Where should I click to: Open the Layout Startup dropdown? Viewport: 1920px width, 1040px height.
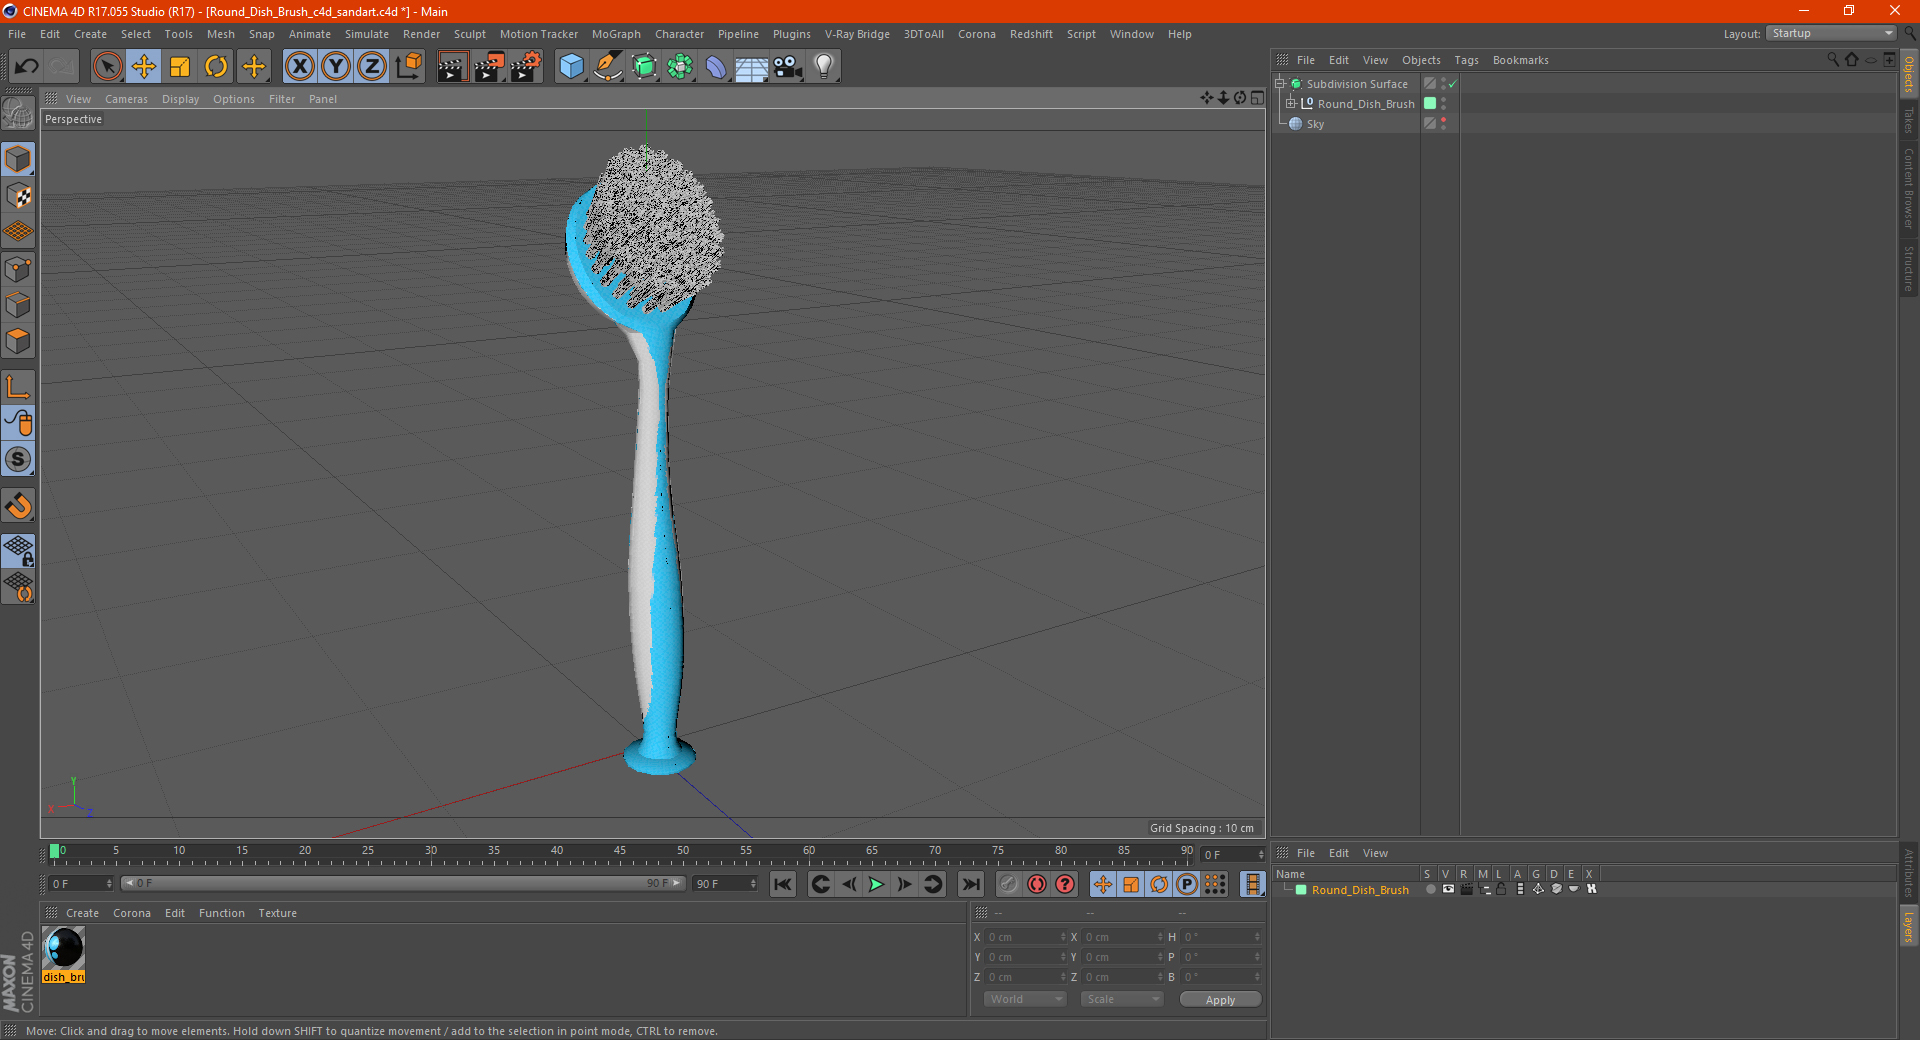(1831, 33)
